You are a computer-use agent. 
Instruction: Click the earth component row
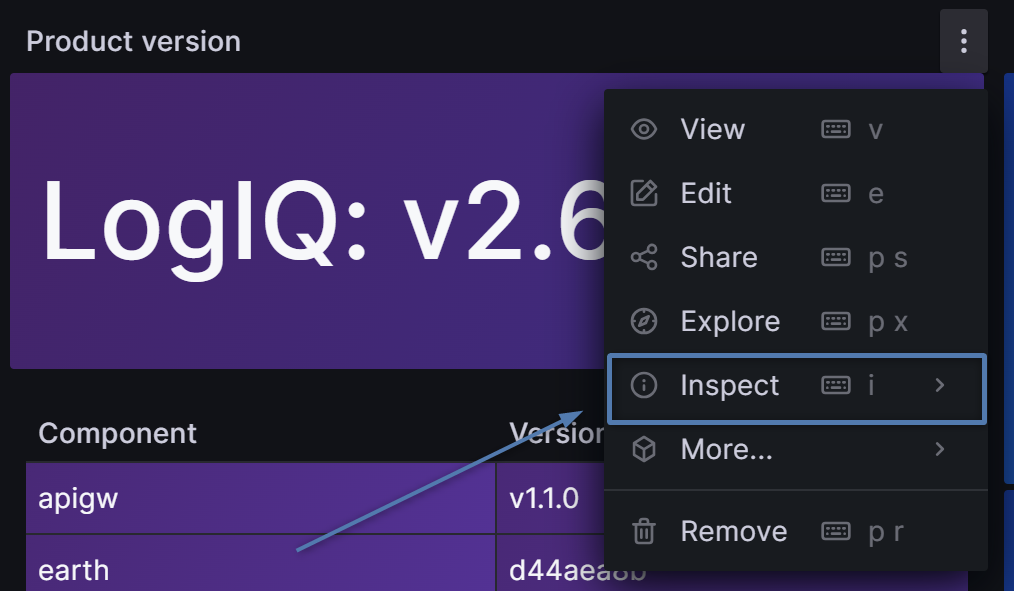73,570
